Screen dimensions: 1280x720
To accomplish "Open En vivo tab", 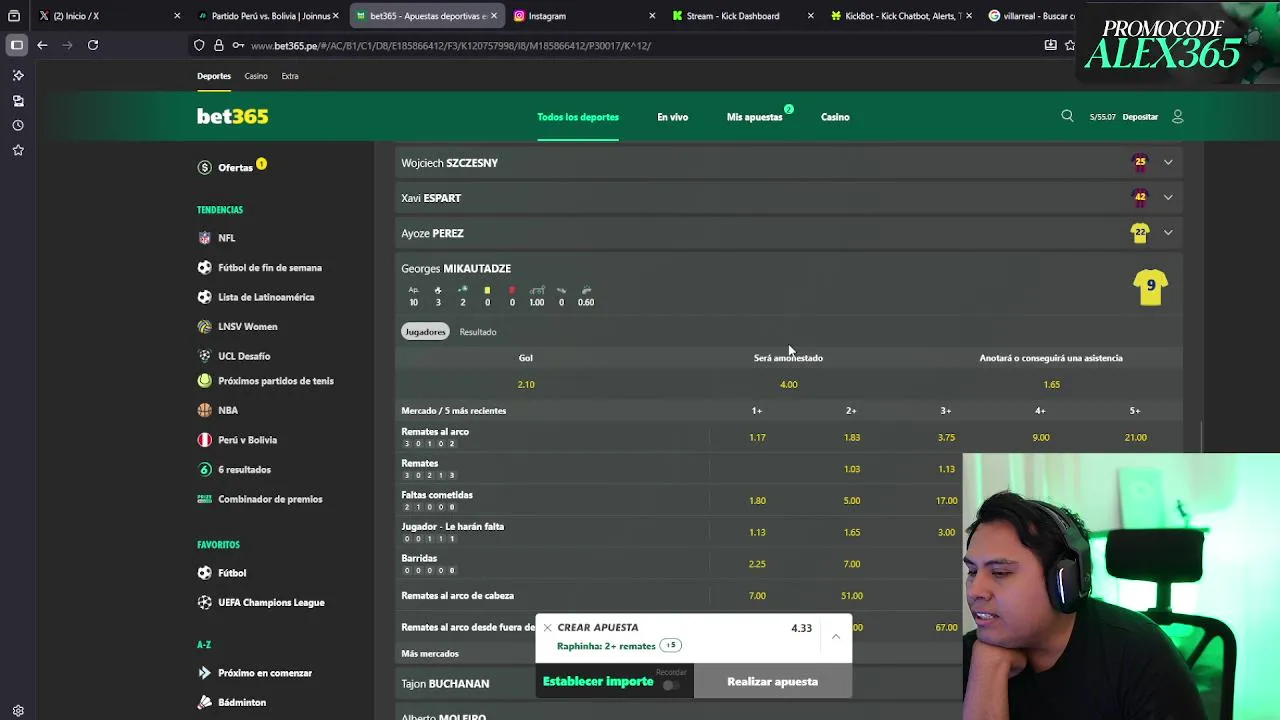I will (x=673, y=117).
